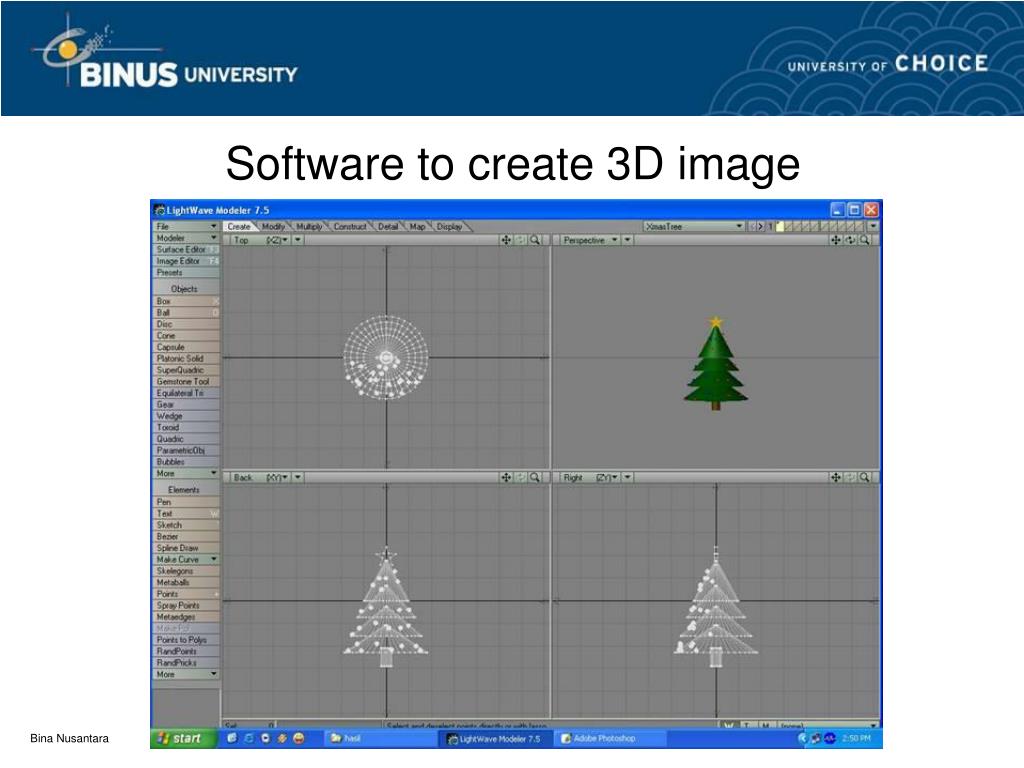The height and width of the screenshot is (768, 1024).
Task: Select the Toroid tool
Action: tap(186, 428)
